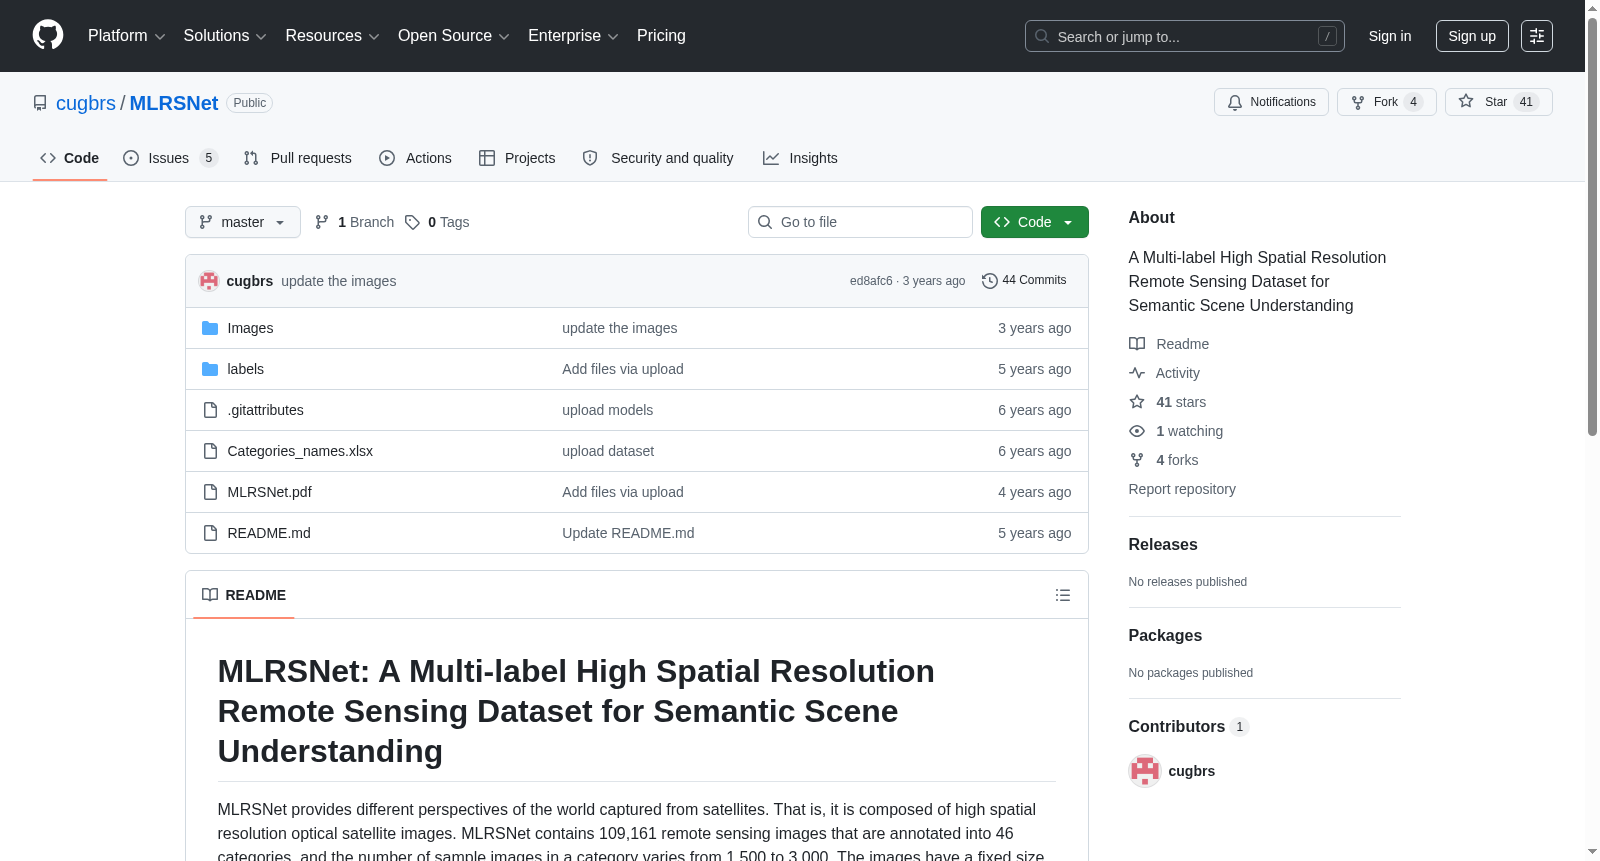The image size is (1600, 861).
Task: Open the cugbrs owner profile link
Action: tap(86, 103)
